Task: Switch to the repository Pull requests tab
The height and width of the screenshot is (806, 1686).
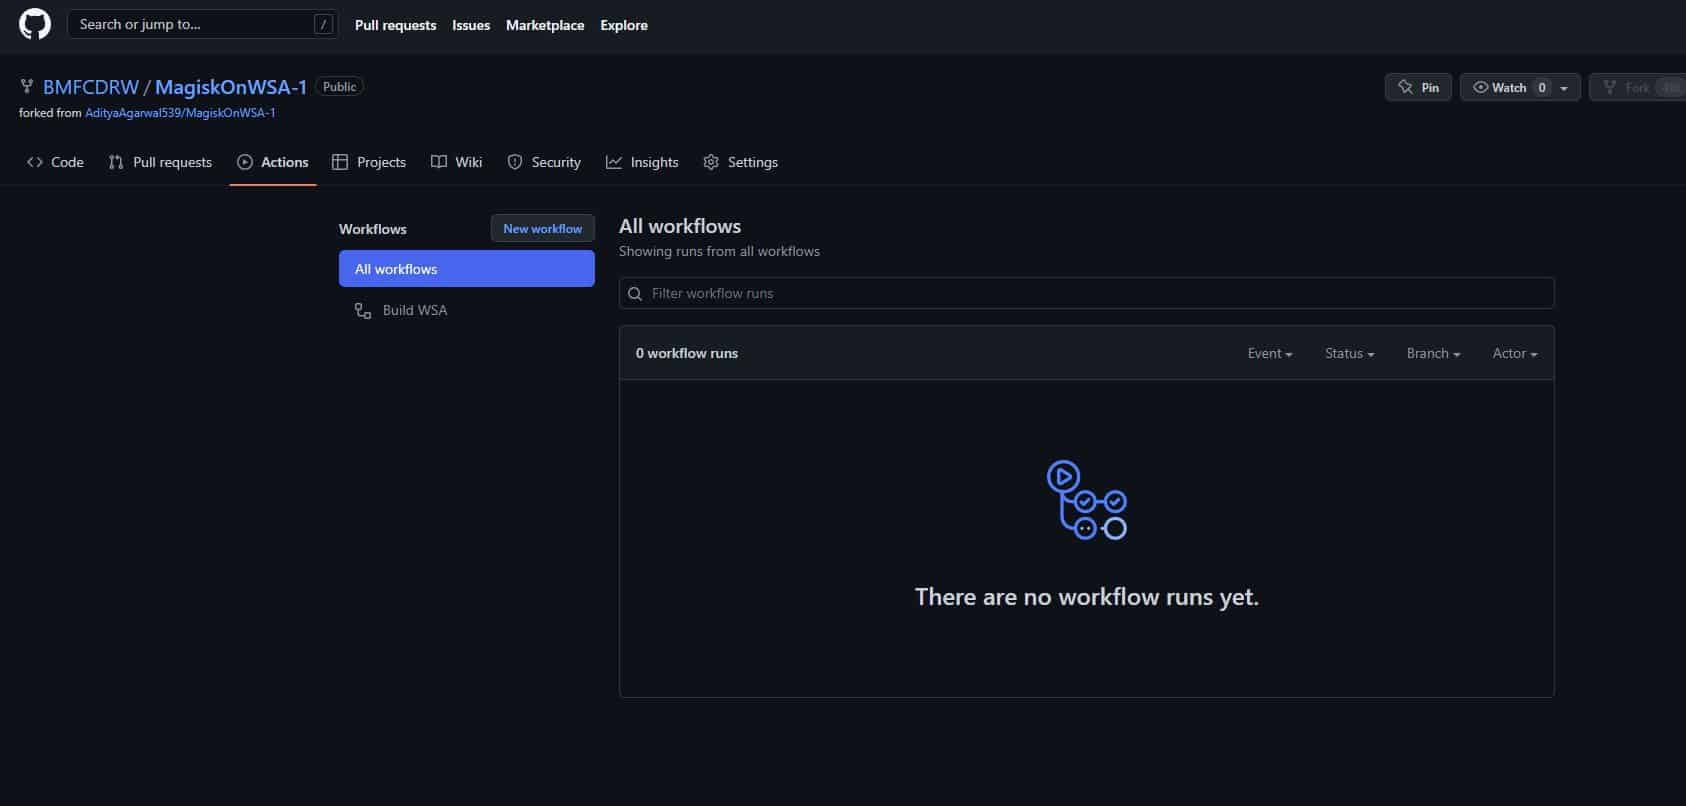Action: pos(160,162)
